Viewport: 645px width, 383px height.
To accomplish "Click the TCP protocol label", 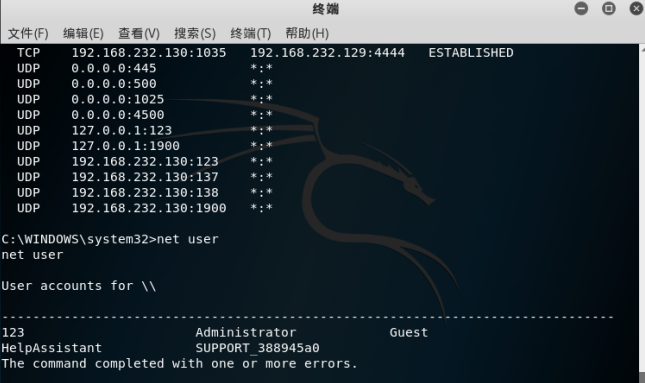I will [28, 53].
